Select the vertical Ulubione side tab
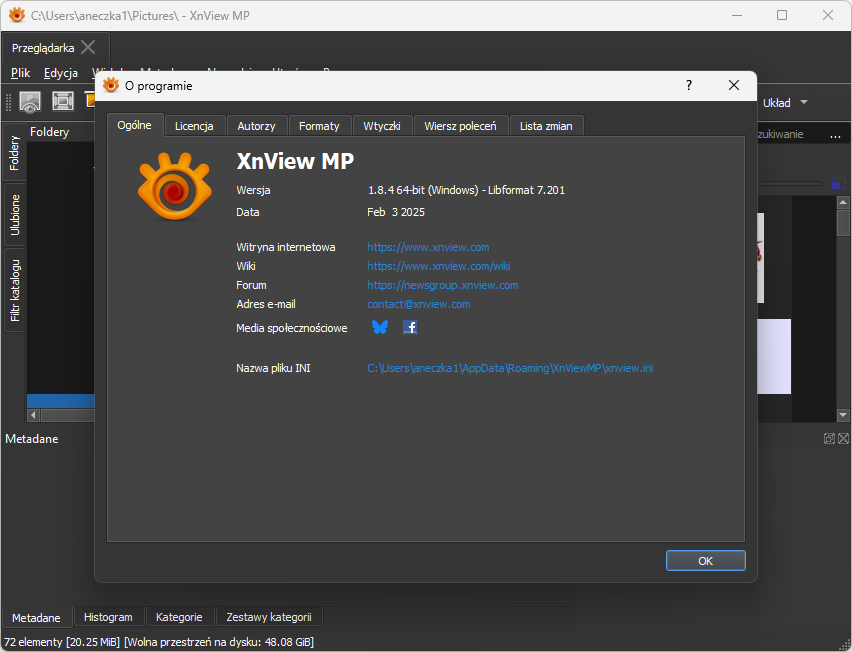The height and width of the screenshot is (652, 852). point(14,215)
